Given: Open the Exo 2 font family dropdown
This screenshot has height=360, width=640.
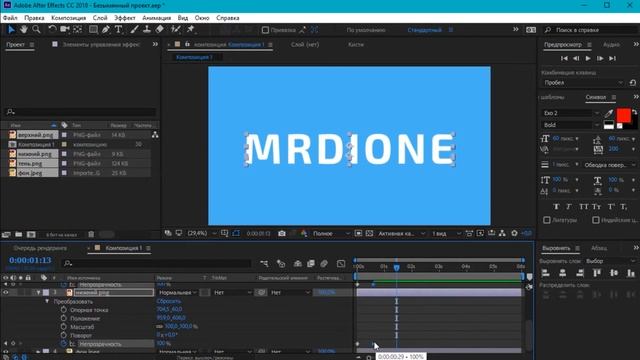Looking at the screenshot, I should pyautogui.click(x=571, y=113).
